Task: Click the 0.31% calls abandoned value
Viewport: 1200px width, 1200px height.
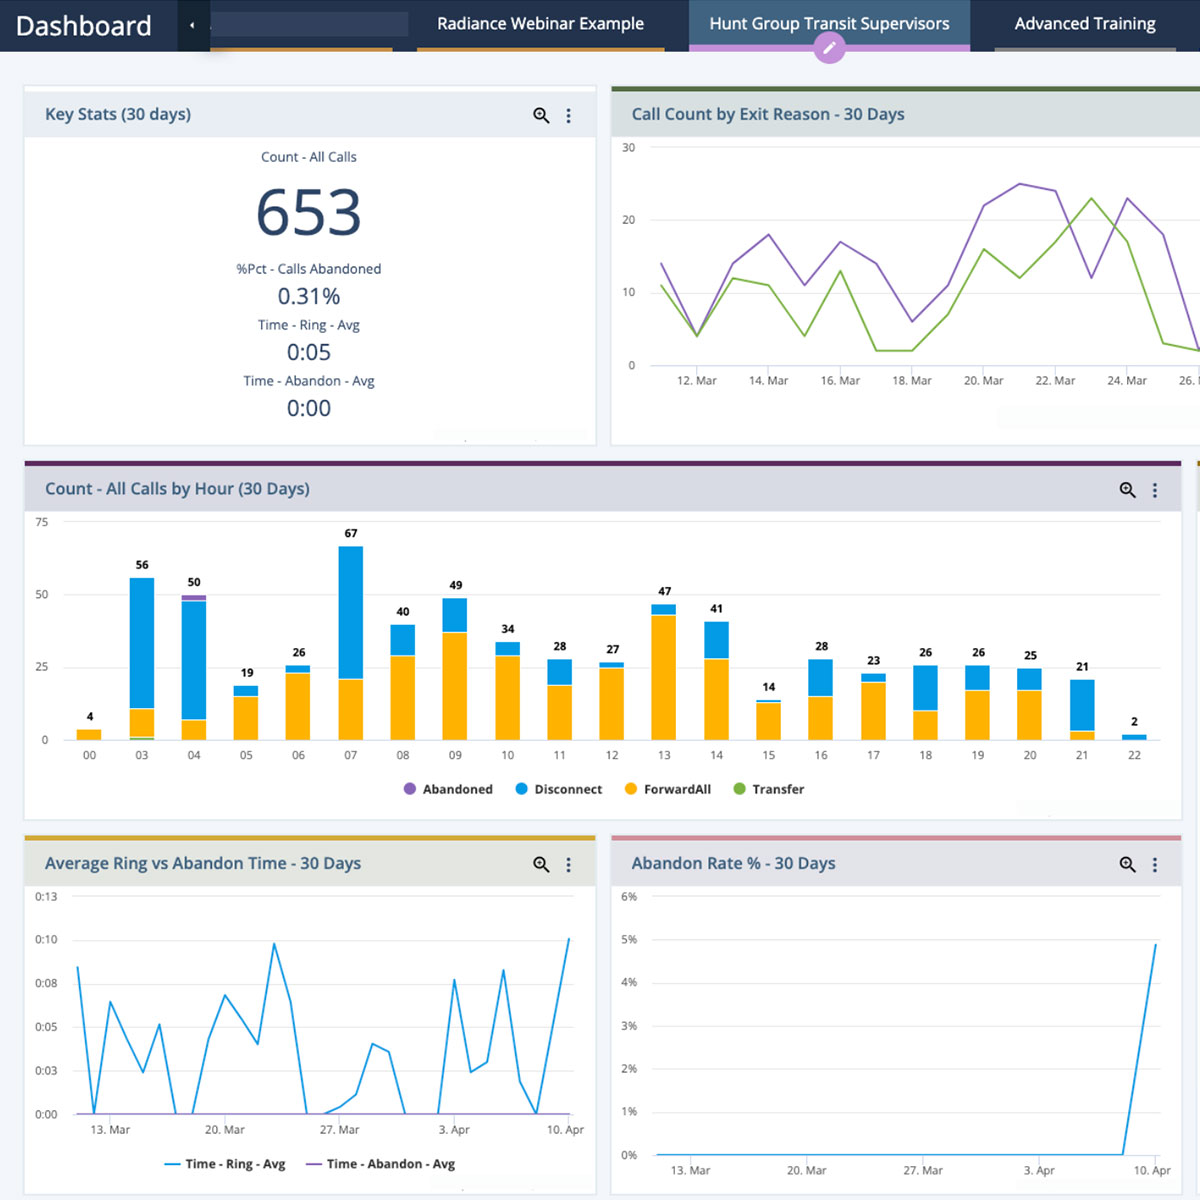Action: [309, 297]
